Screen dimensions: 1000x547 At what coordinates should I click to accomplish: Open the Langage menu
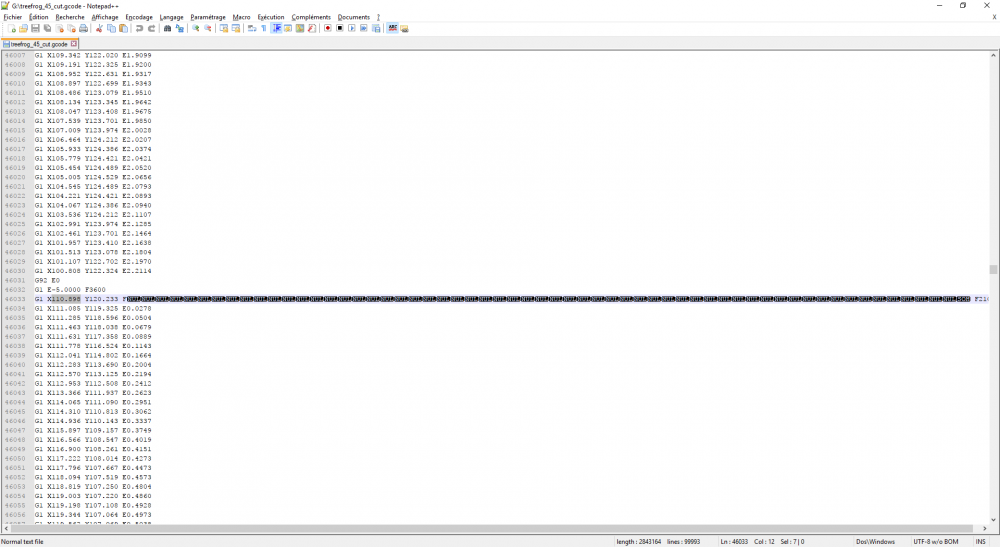171,17
